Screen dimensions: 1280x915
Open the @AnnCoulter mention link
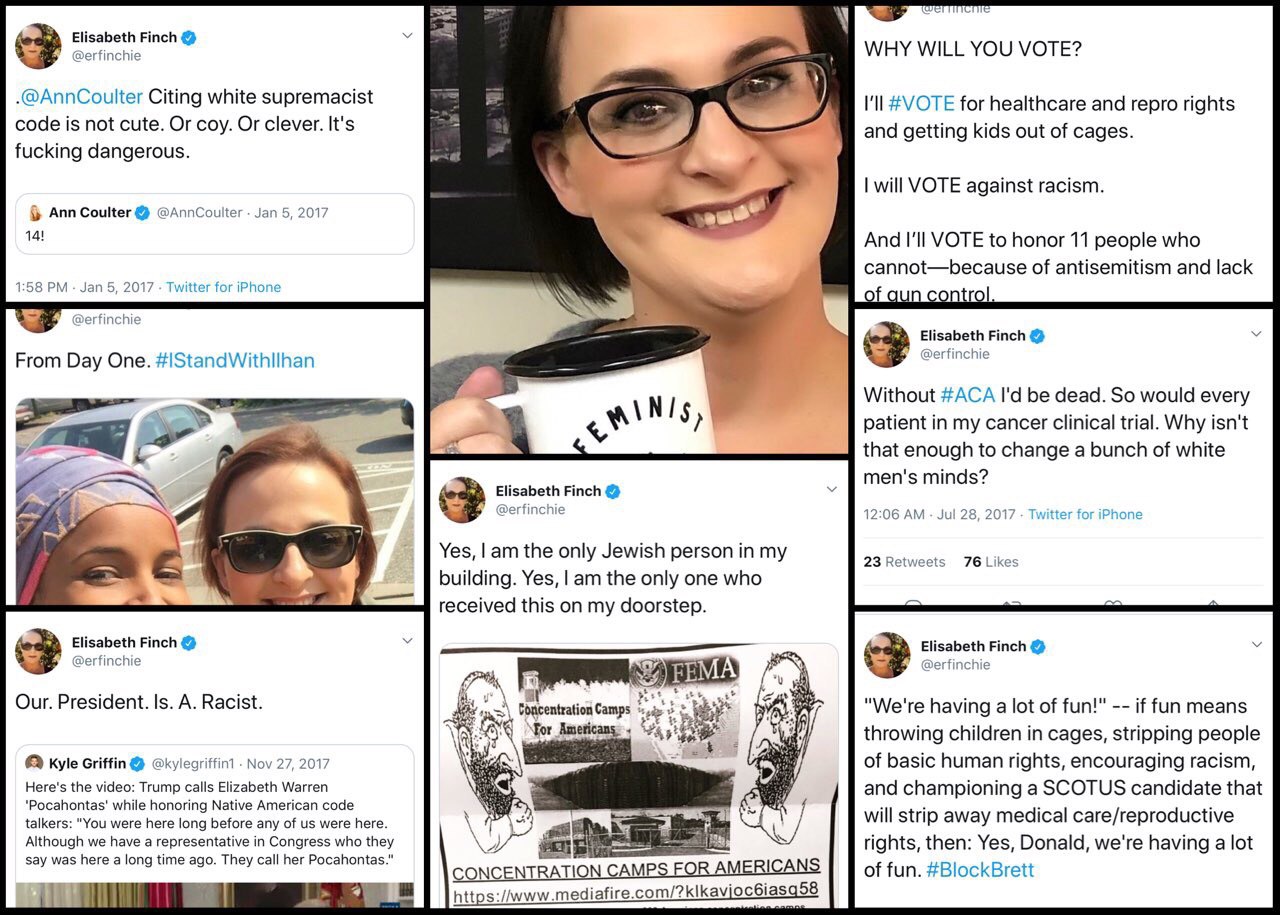(x=82, y=97)
